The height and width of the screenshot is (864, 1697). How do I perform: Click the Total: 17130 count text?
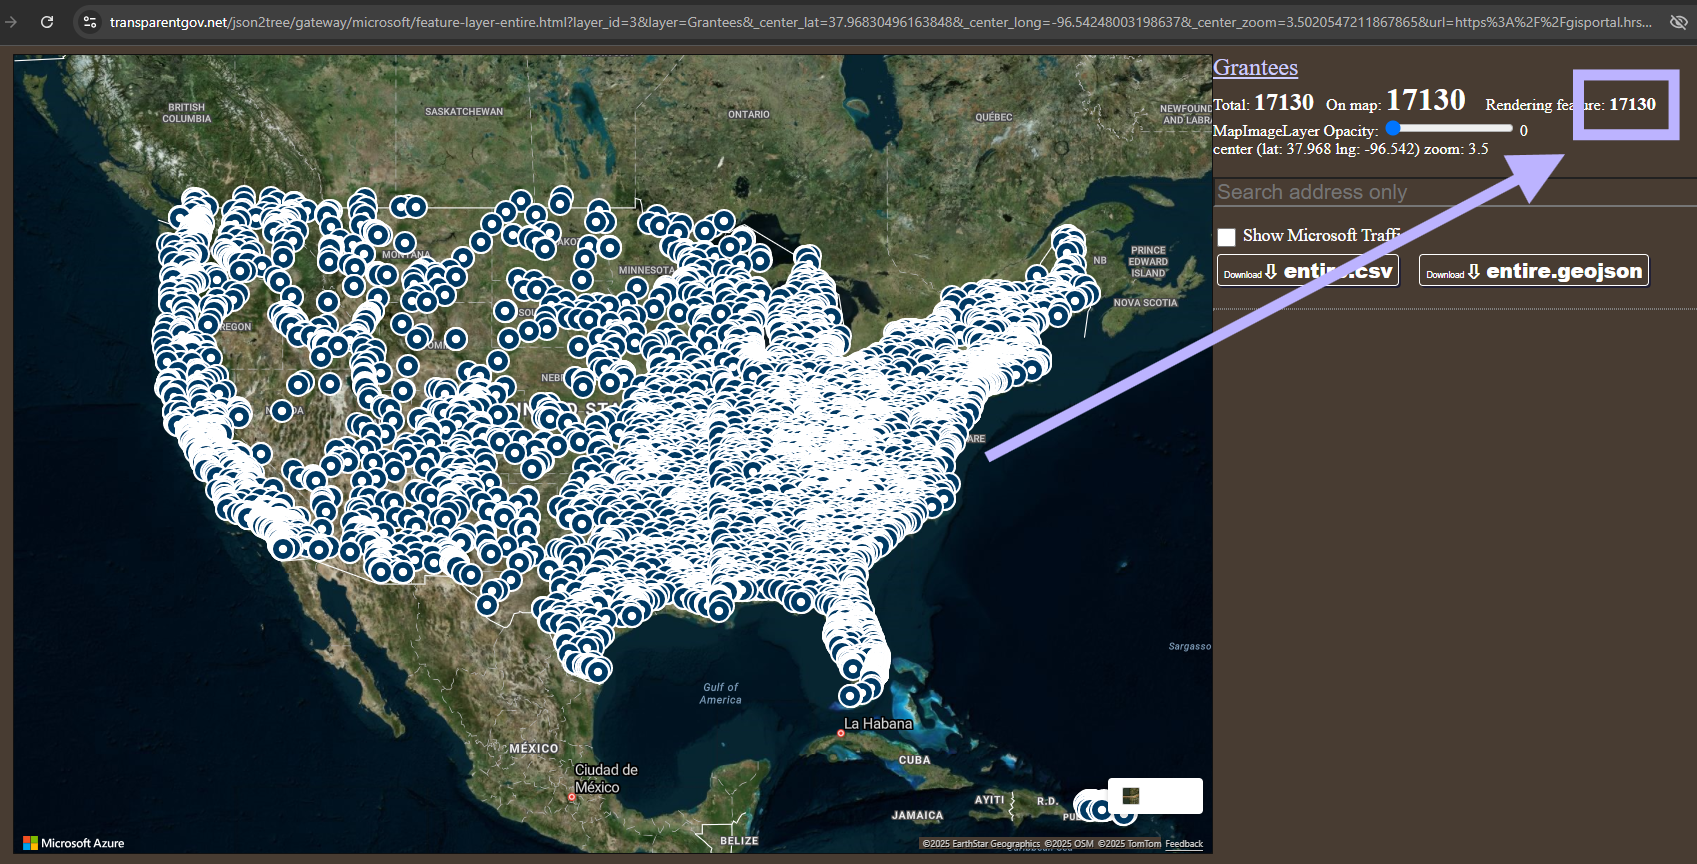pos(1263,102)
